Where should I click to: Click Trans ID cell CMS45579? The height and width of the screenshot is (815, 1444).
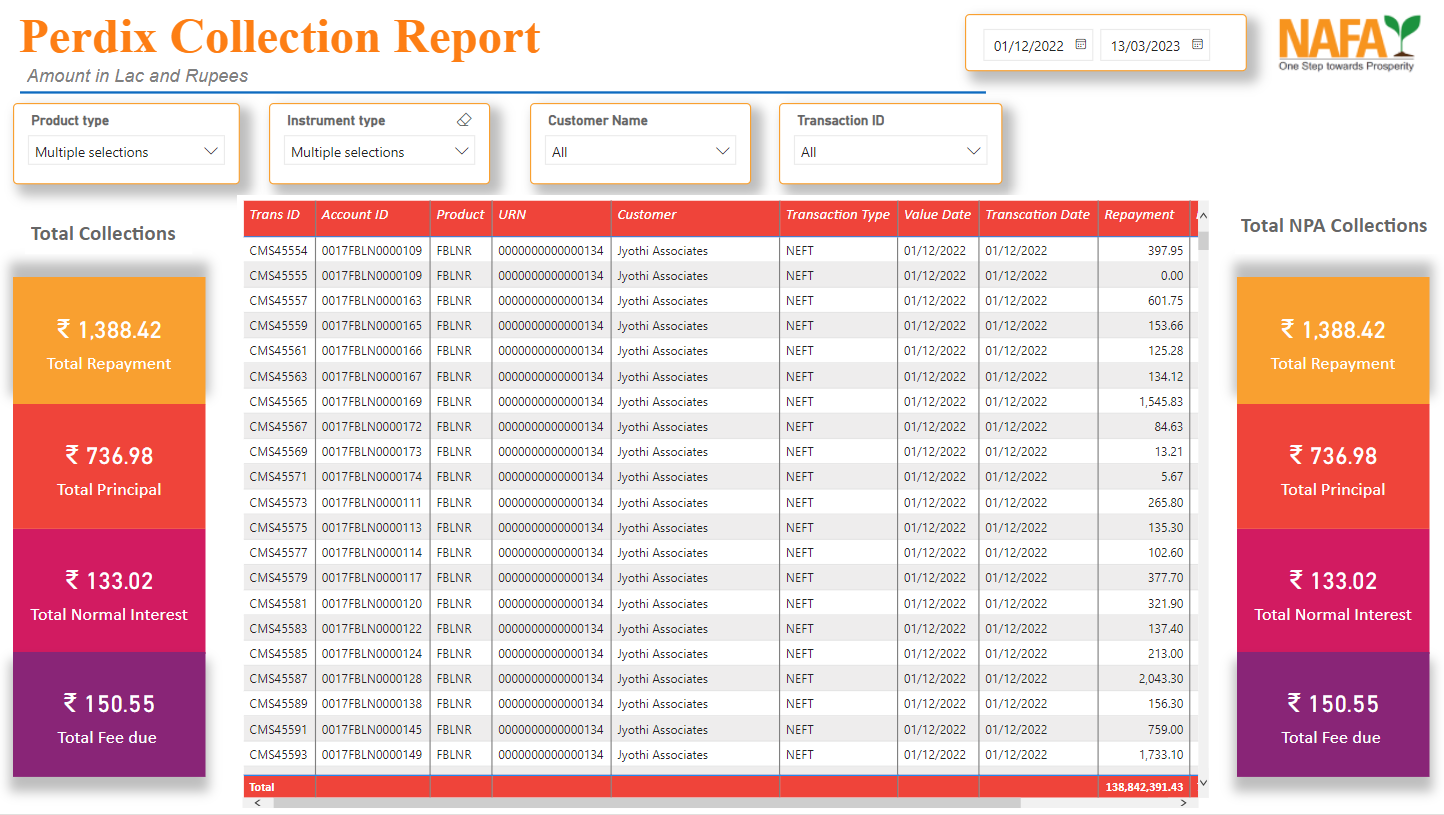pos(279,578)
